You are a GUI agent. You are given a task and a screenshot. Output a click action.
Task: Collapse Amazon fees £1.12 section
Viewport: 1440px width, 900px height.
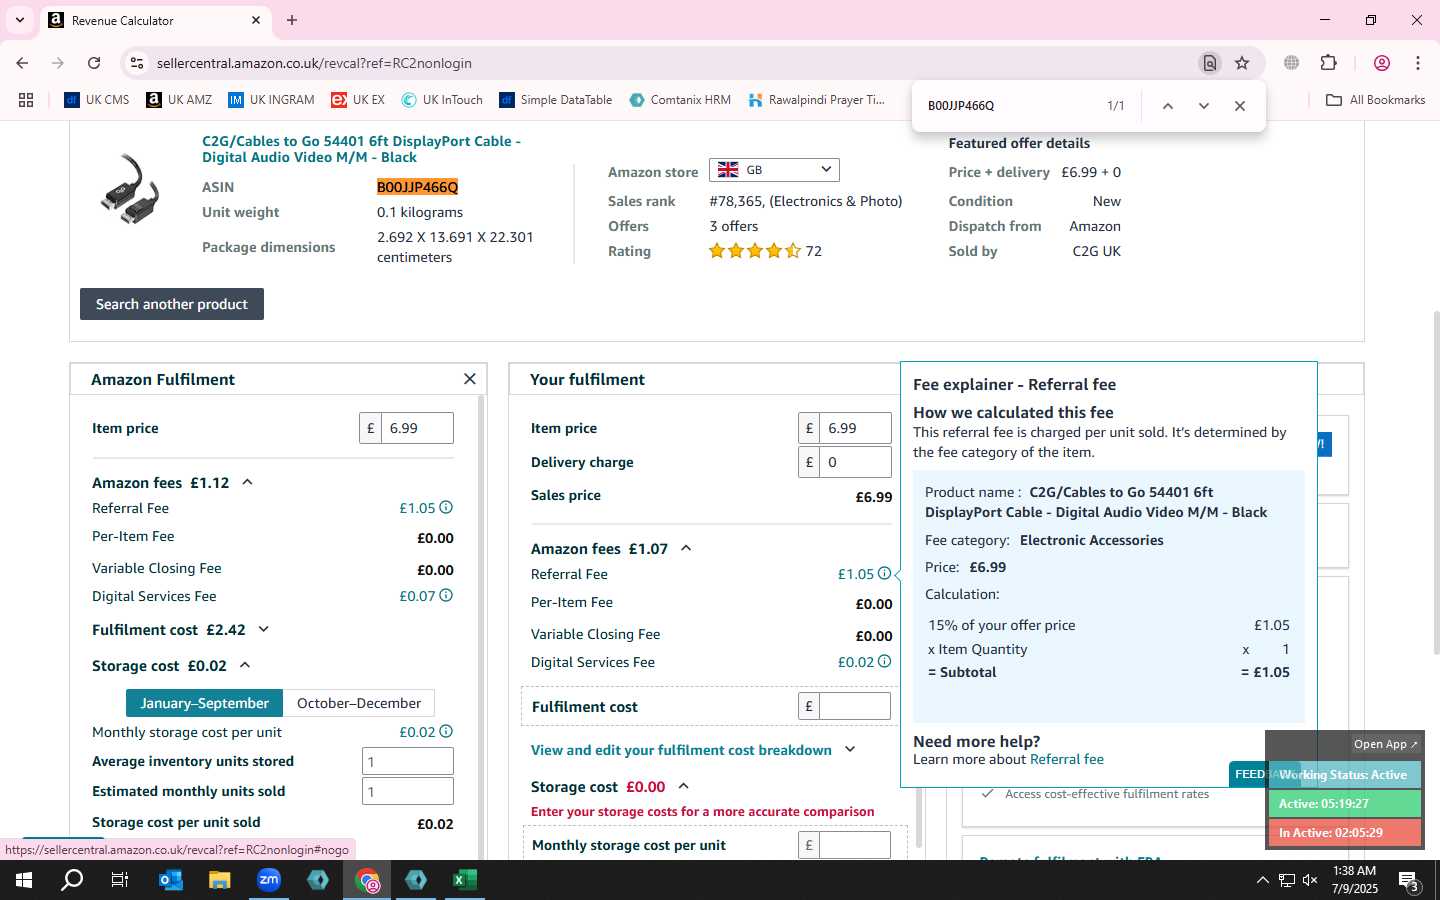pos(247,482)
